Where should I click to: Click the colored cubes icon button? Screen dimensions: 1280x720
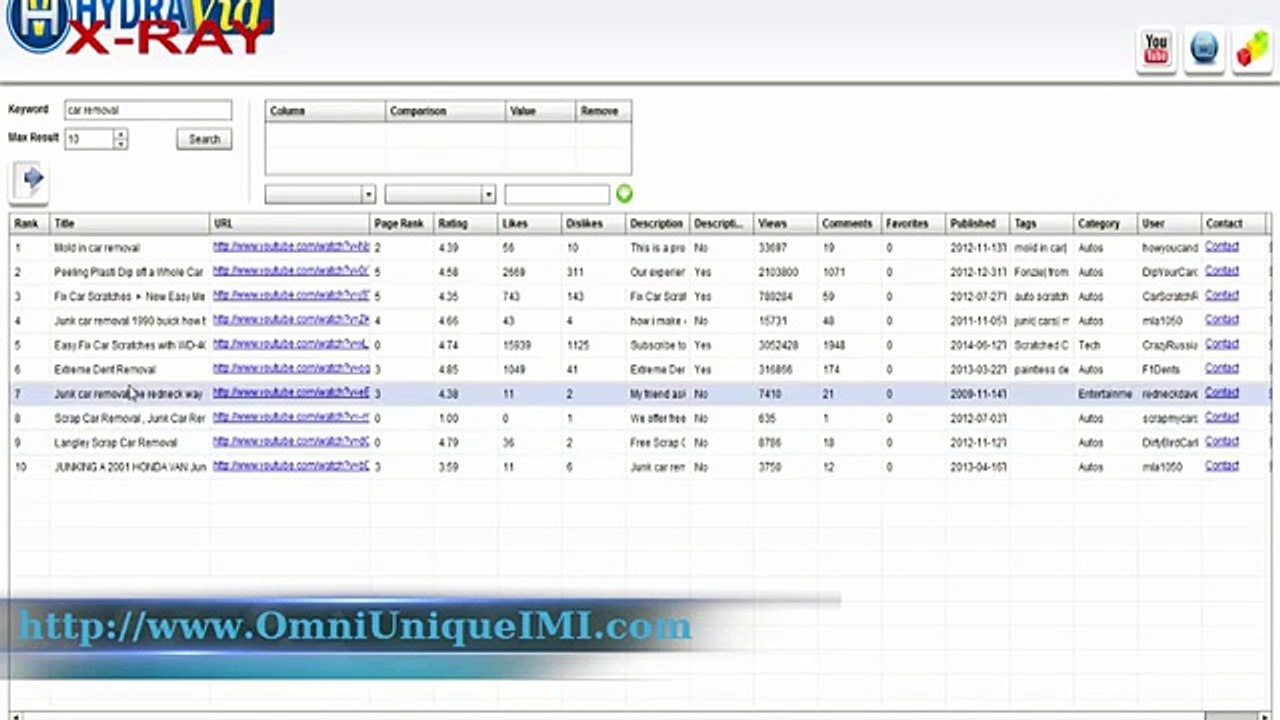tap(1252, 49)
